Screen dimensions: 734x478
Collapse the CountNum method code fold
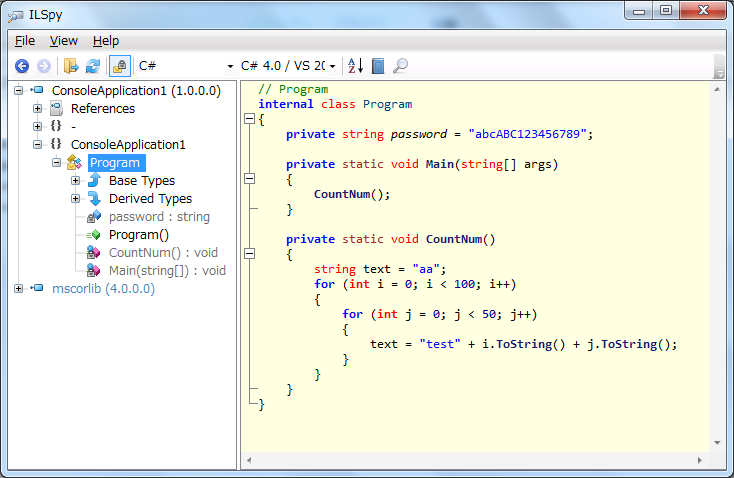pyautogui.click(x=250, y=254)
